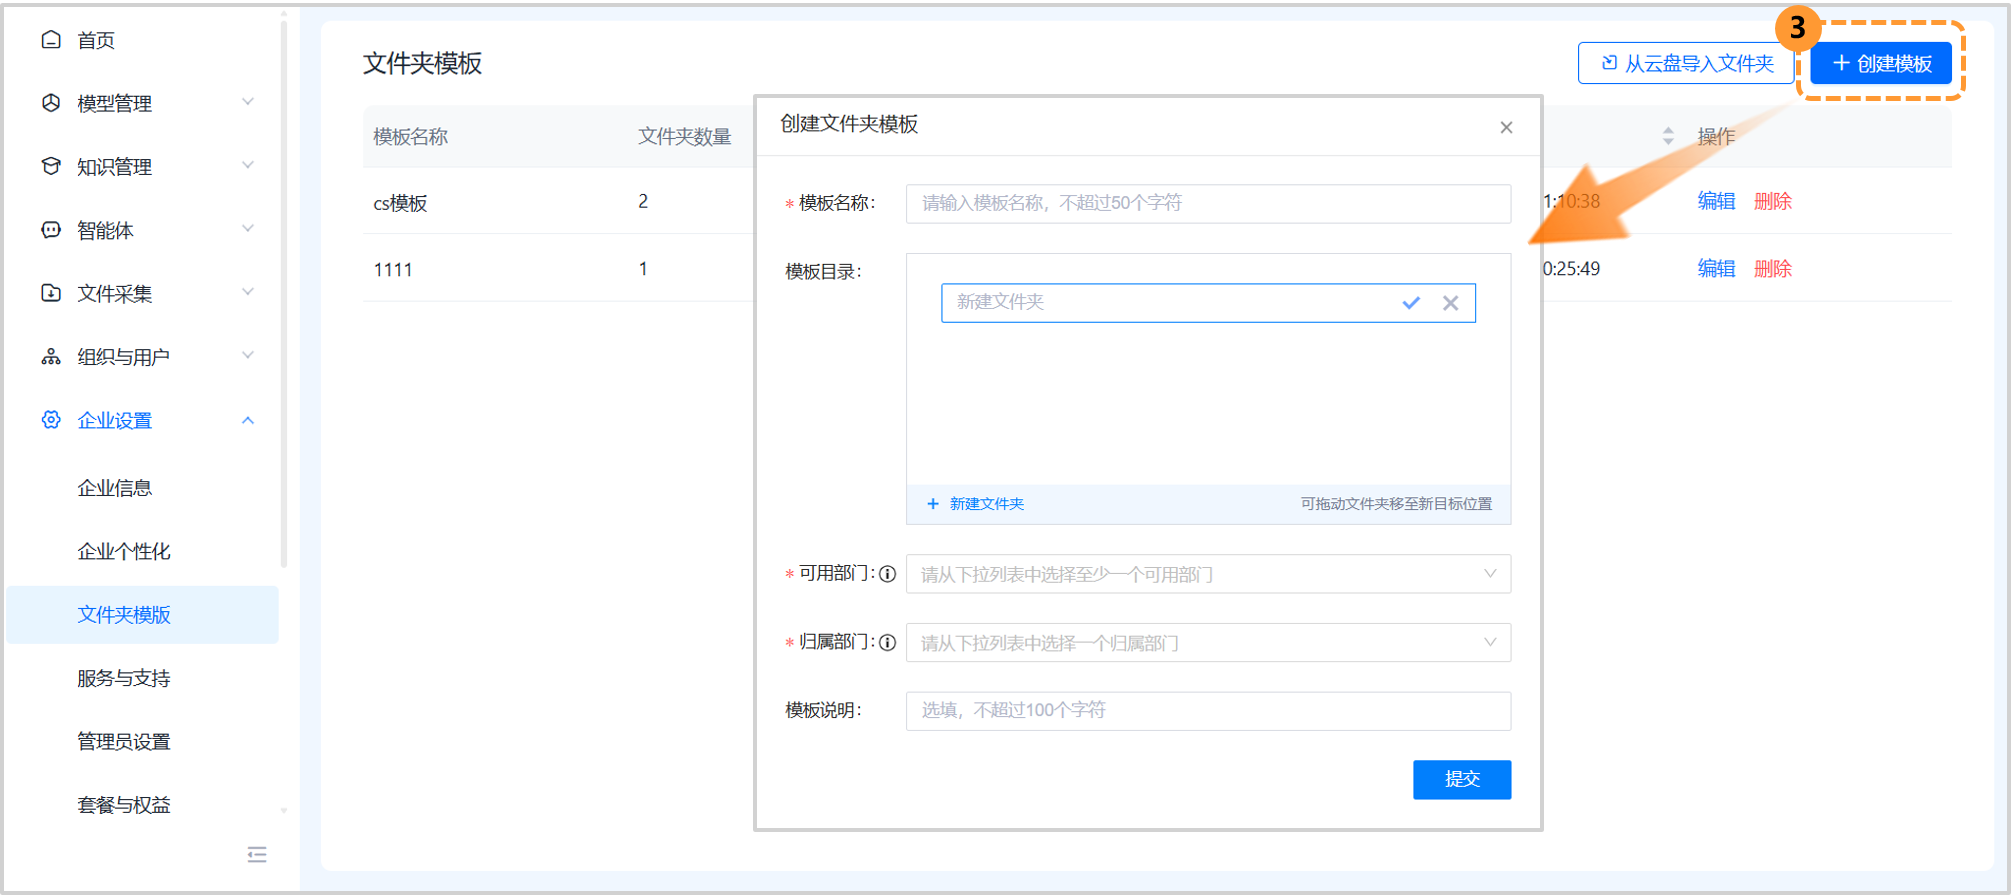Viewport: 2011px width, 895px height.
Task: Click 编辑 for the 1111 row
Action: click(1716, 268)
